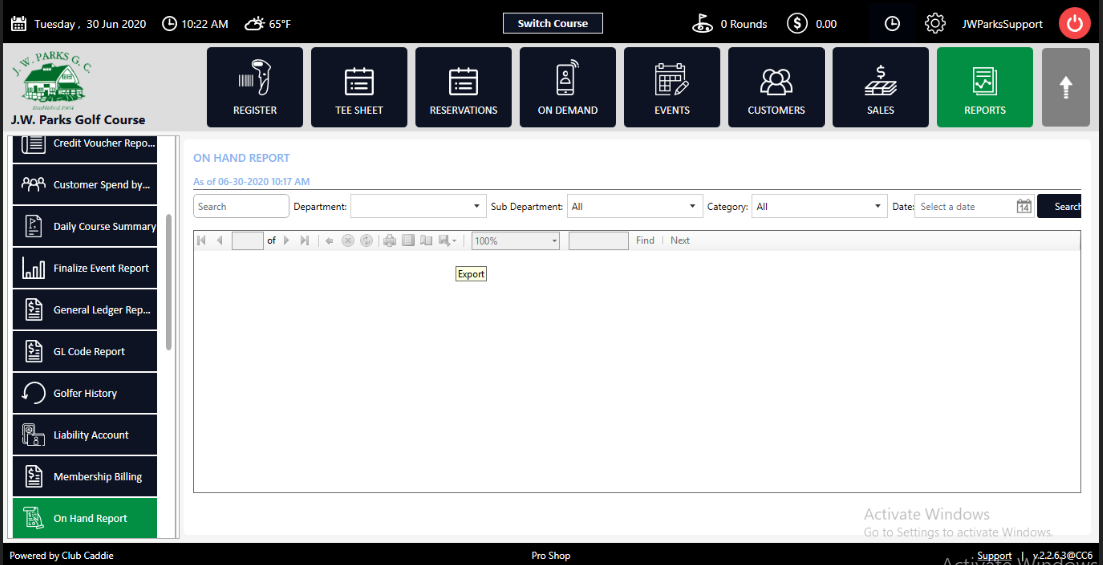Go to next report page
This screenshot has height=565, width=1103.
pyautogui.click(x=286, y=241)
